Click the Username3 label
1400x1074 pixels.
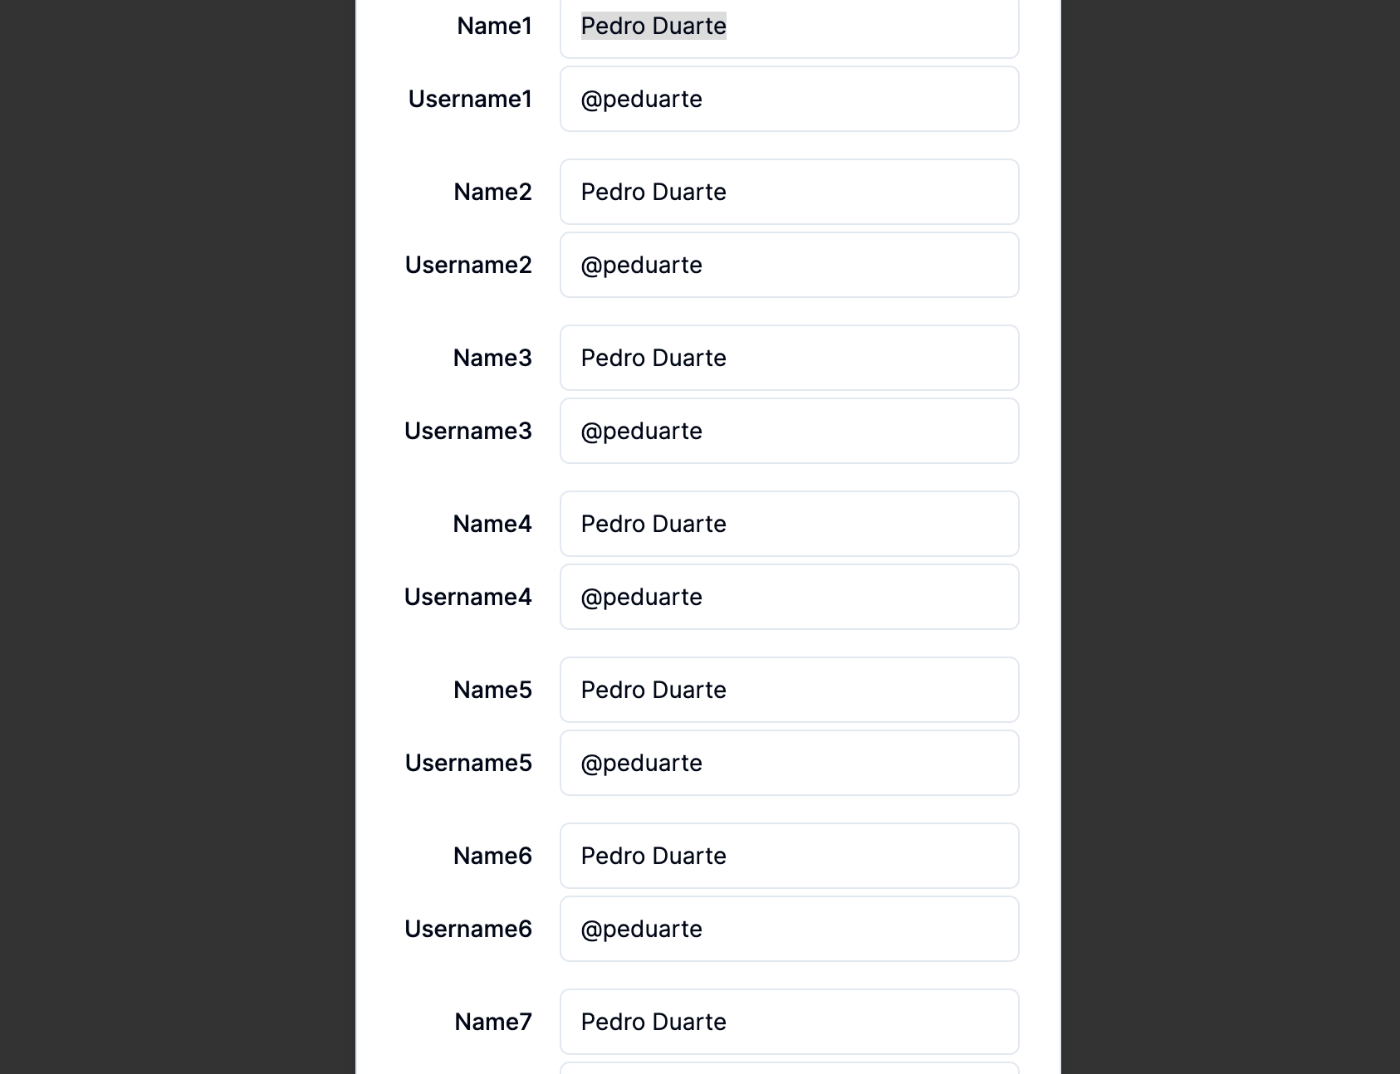[468, 431]
